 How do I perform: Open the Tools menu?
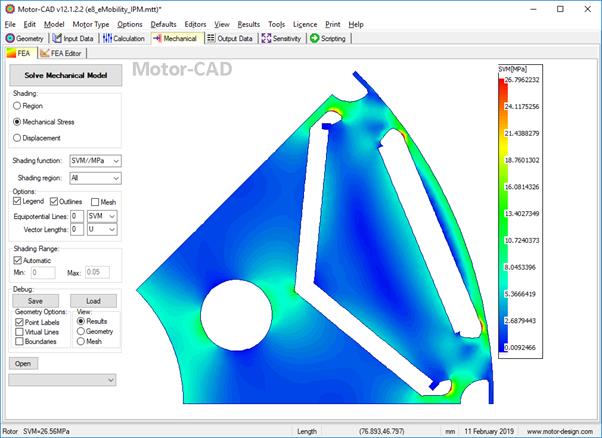pyautogui.click(x=276, y=24)
